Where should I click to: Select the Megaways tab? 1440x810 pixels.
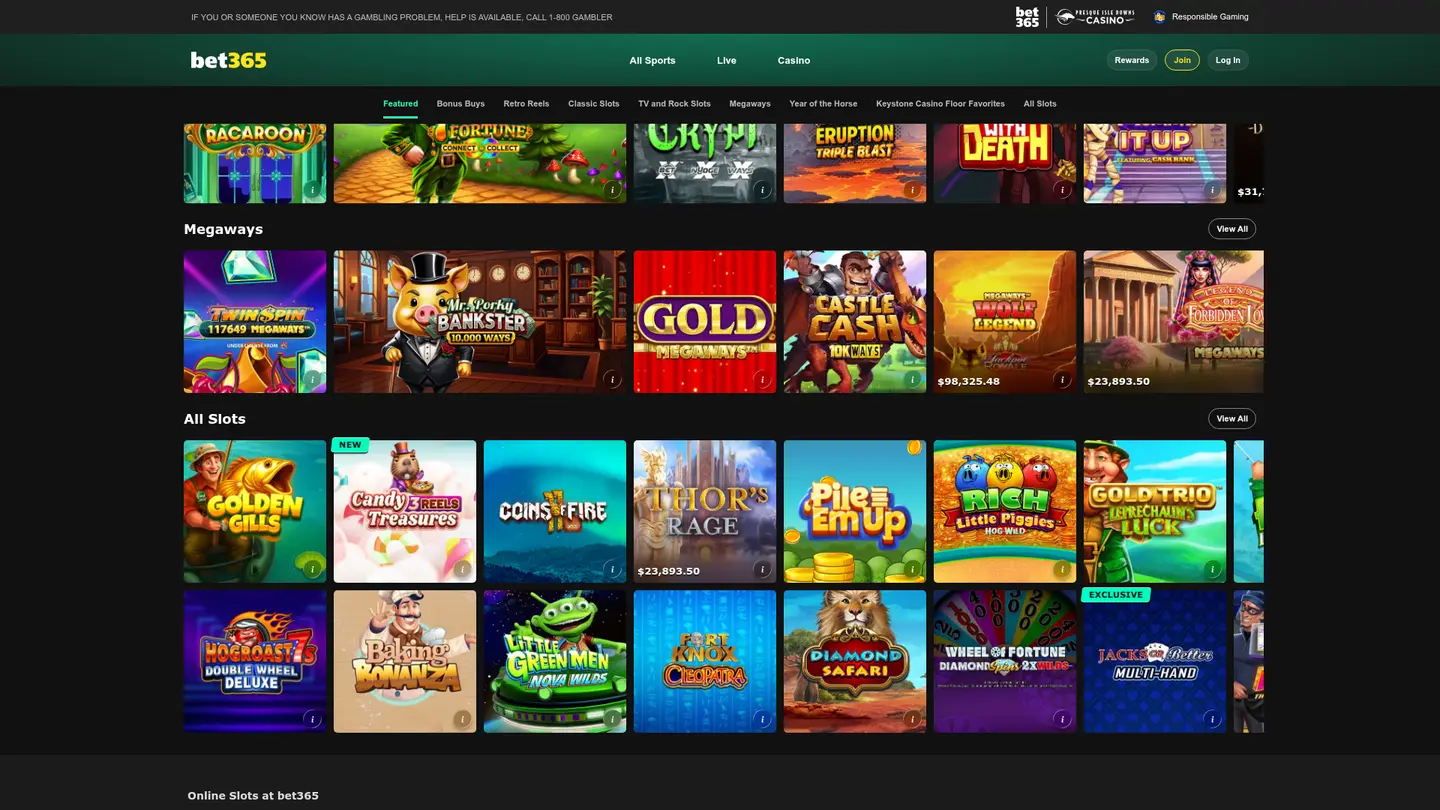750,104
